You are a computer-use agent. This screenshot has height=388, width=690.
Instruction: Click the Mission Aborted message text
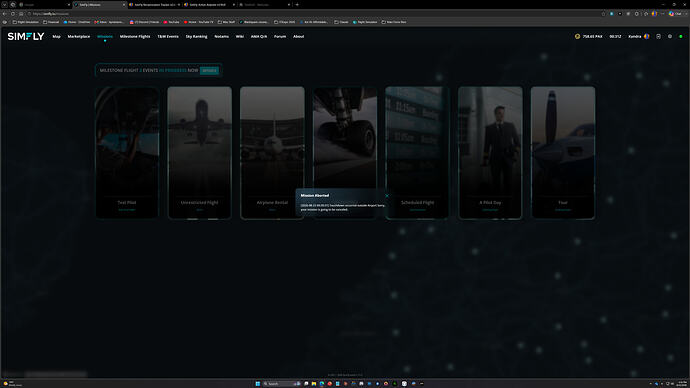point(343,207)
